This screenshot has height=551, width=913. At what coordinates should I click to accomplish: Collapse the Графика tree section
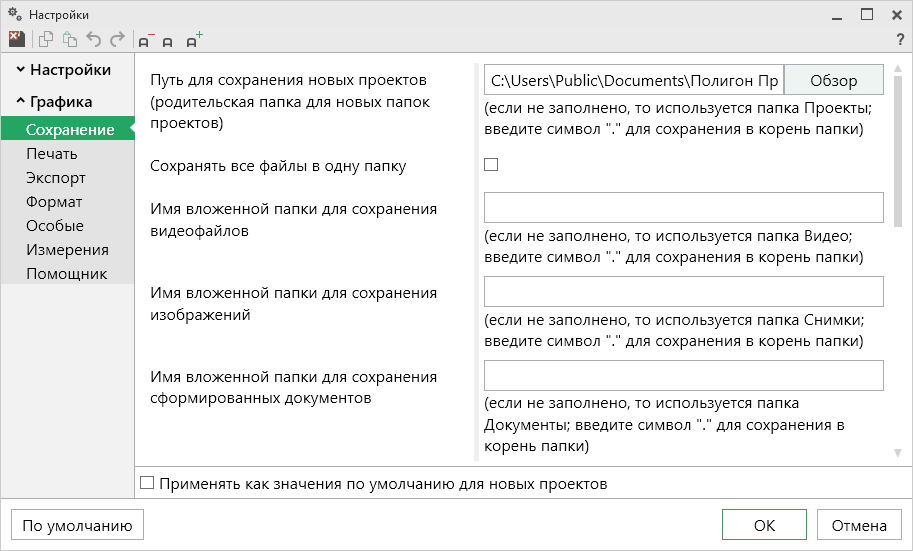(x=20, y=102)
